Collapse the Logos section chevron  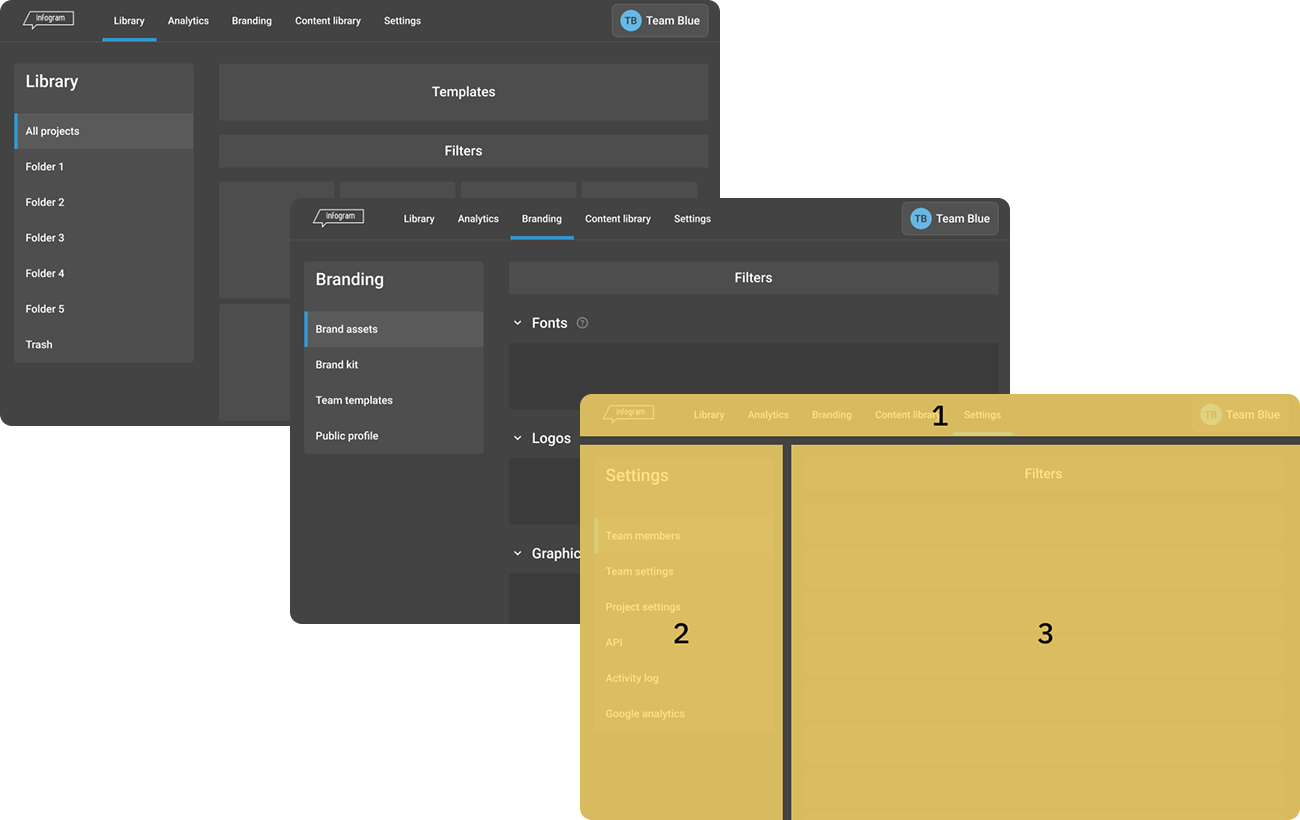518,438
